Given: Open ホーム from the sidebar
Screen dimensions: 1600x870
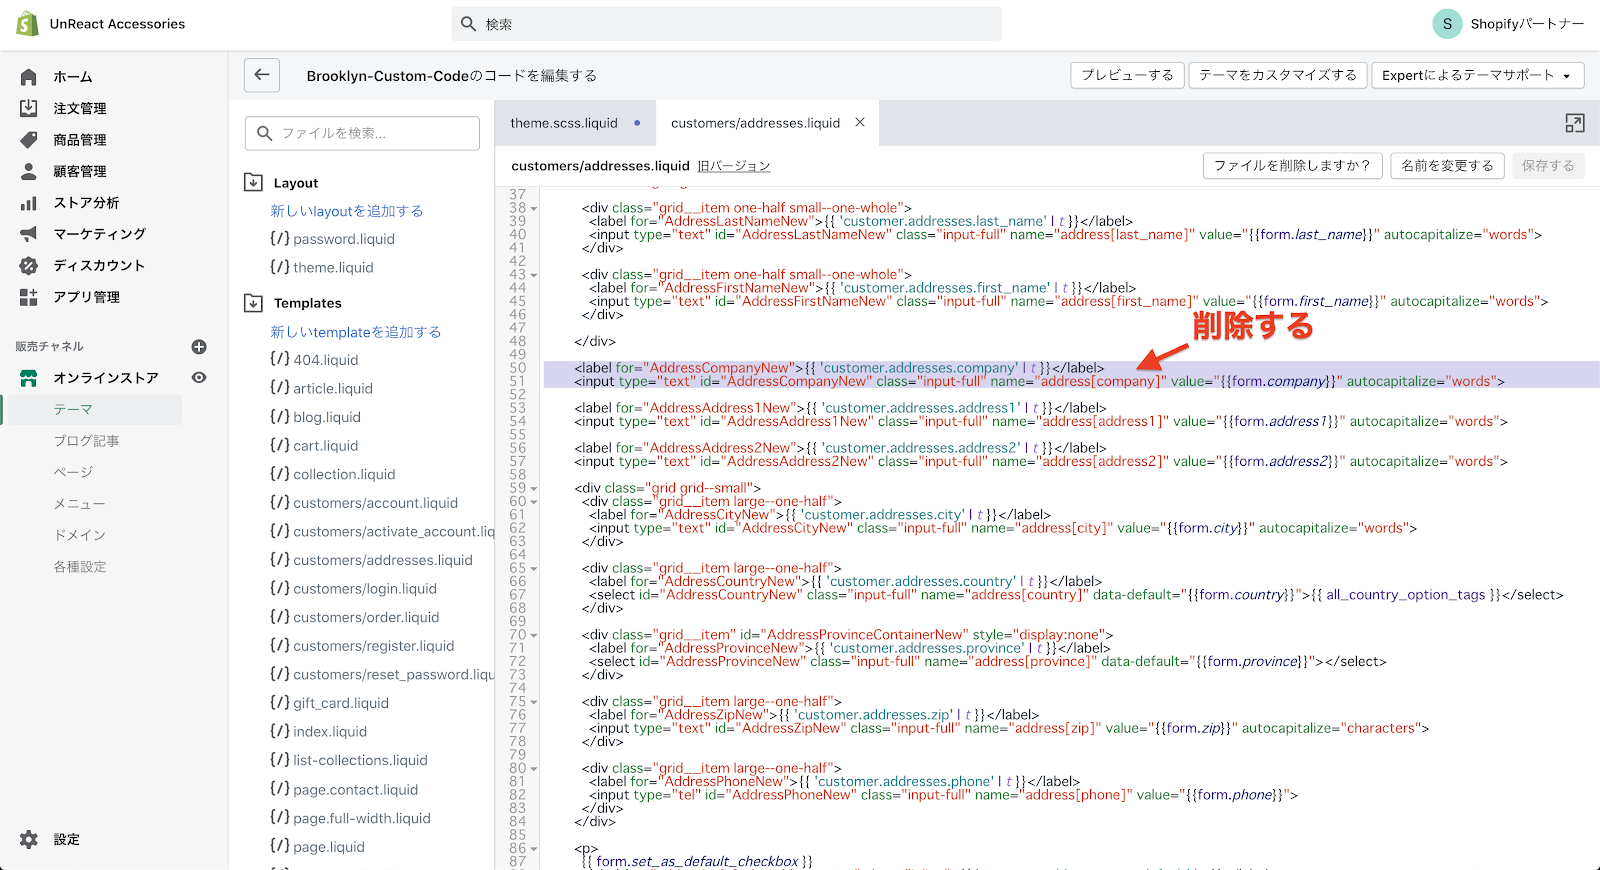Looking at the screenshot, I should (x=72, y=77).
